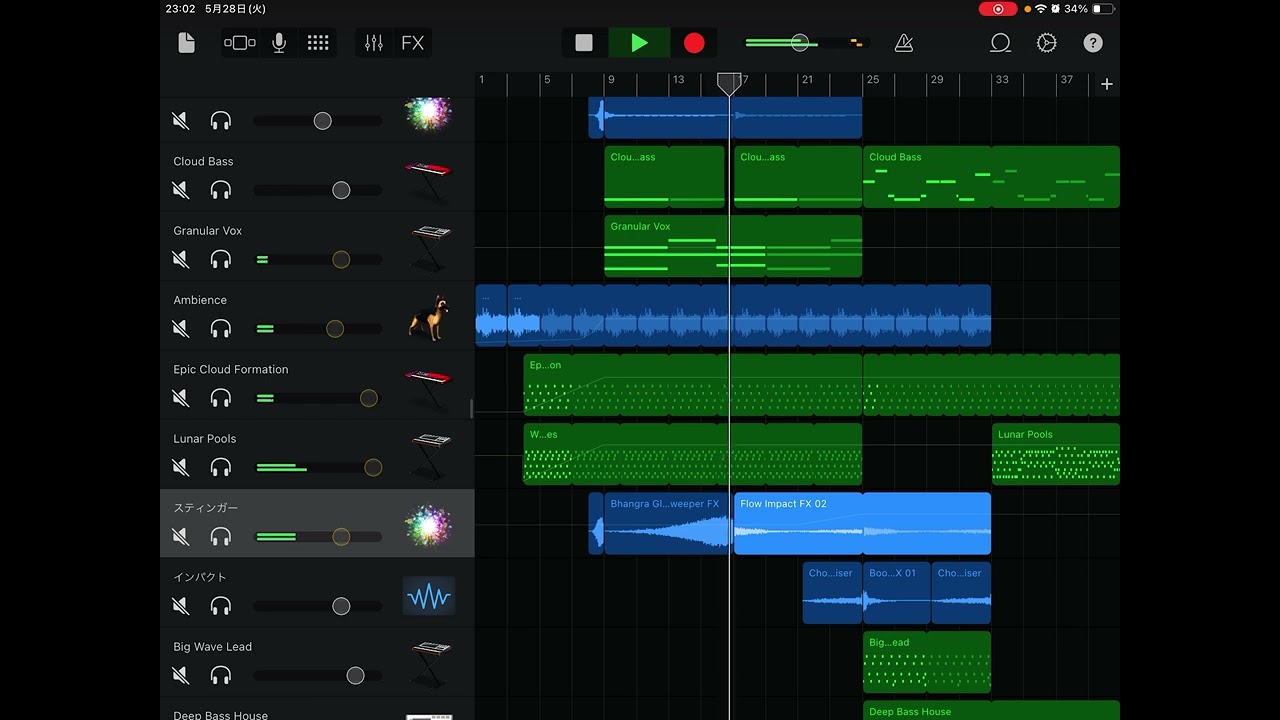
Task: Mute the インパクト track
Action: [181, 606]
